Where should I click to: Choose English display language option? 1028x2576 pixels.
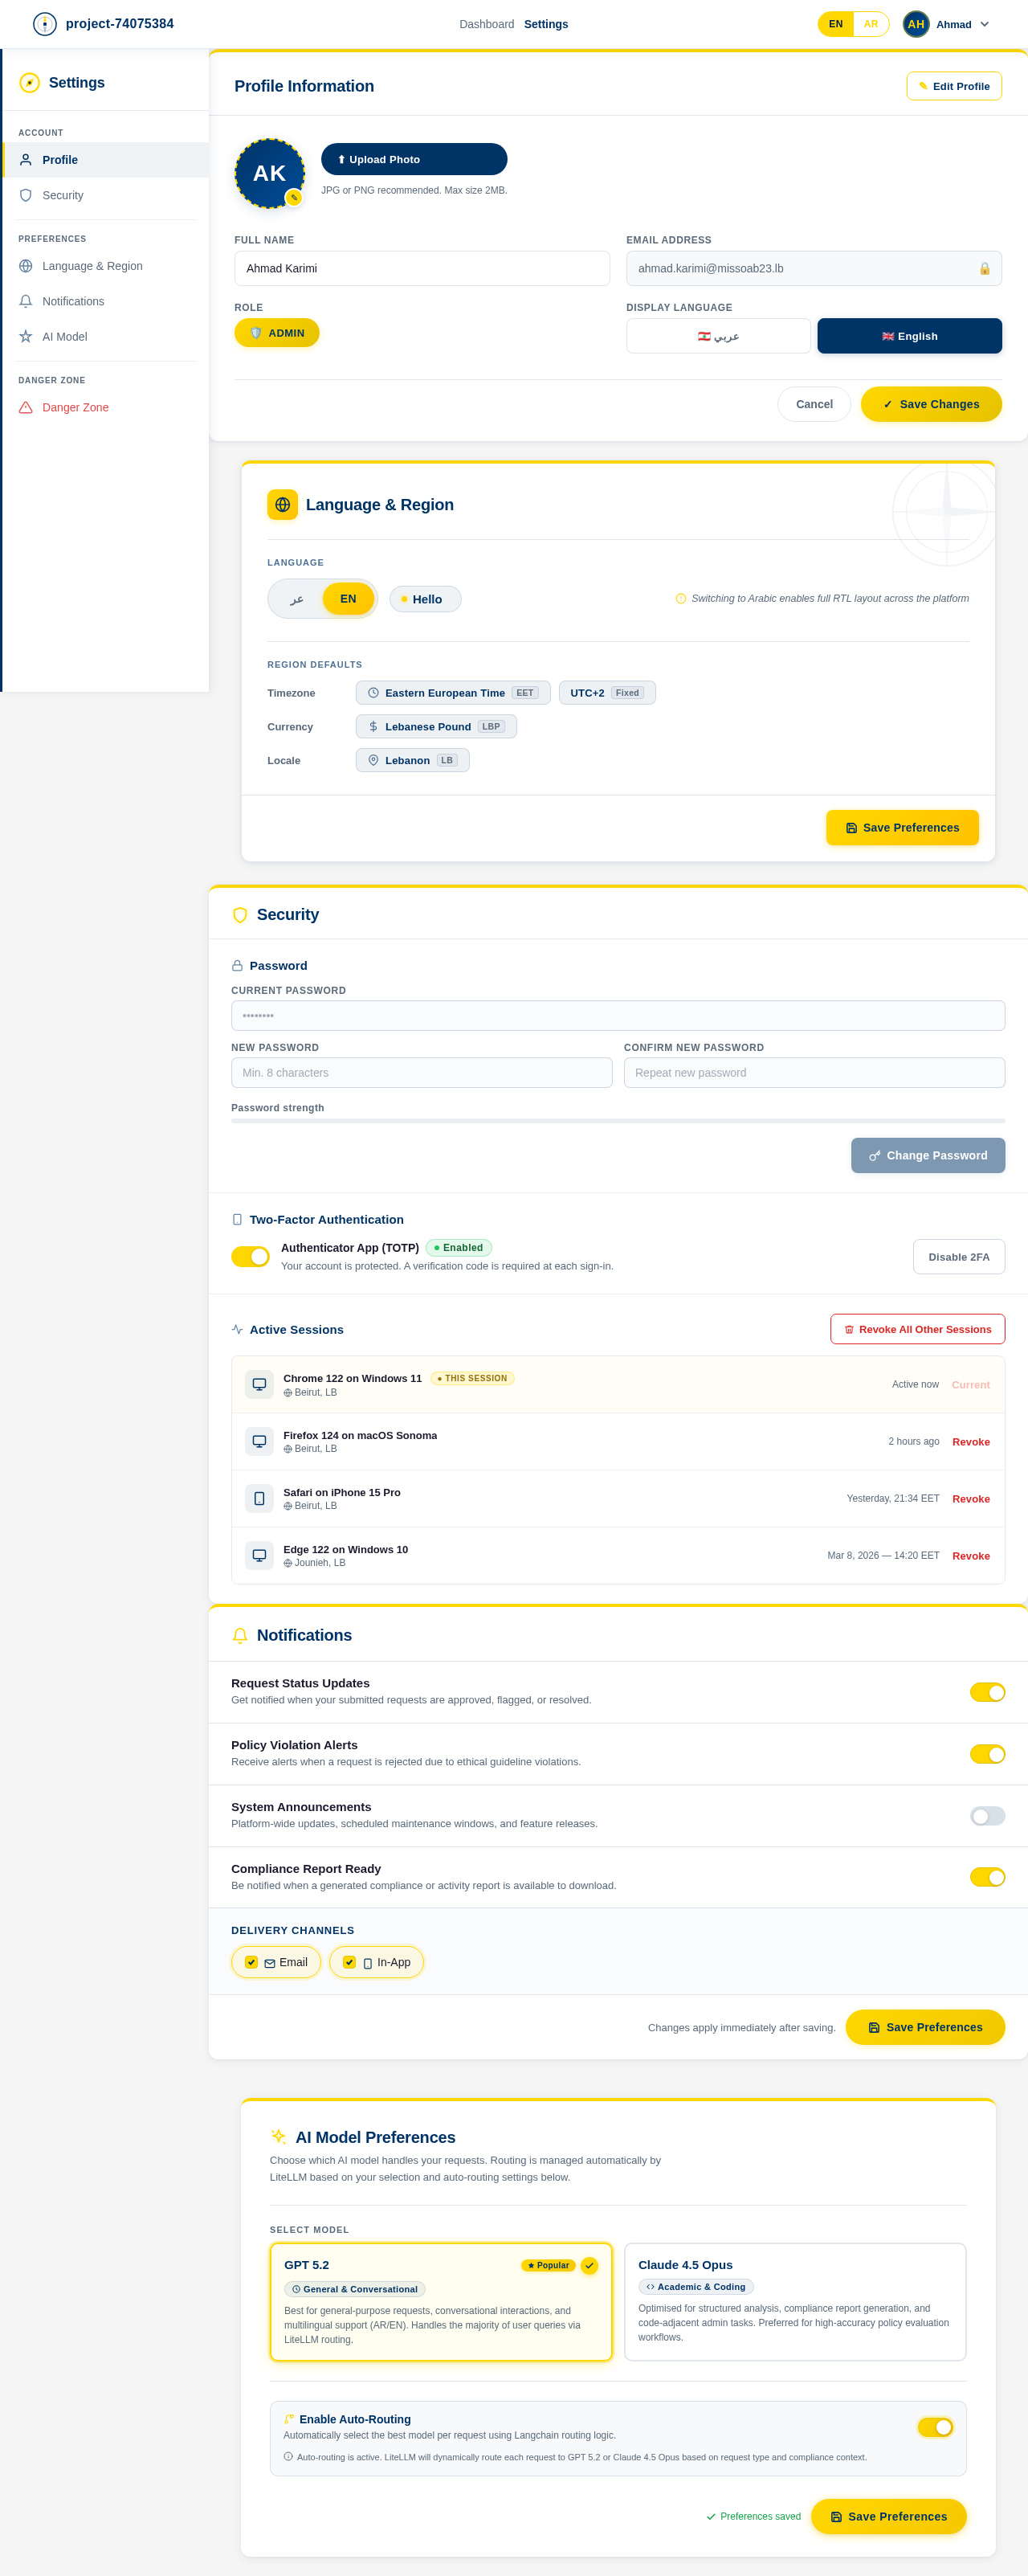[x=909, y=336]
